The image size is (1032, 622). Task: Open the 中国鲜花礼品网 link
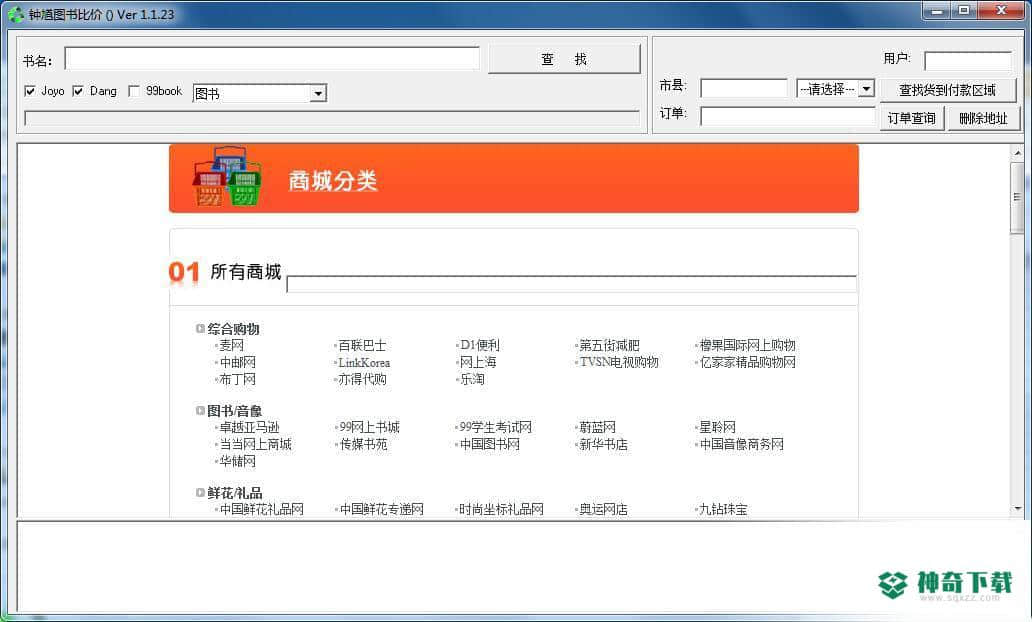tap(261, 509)
